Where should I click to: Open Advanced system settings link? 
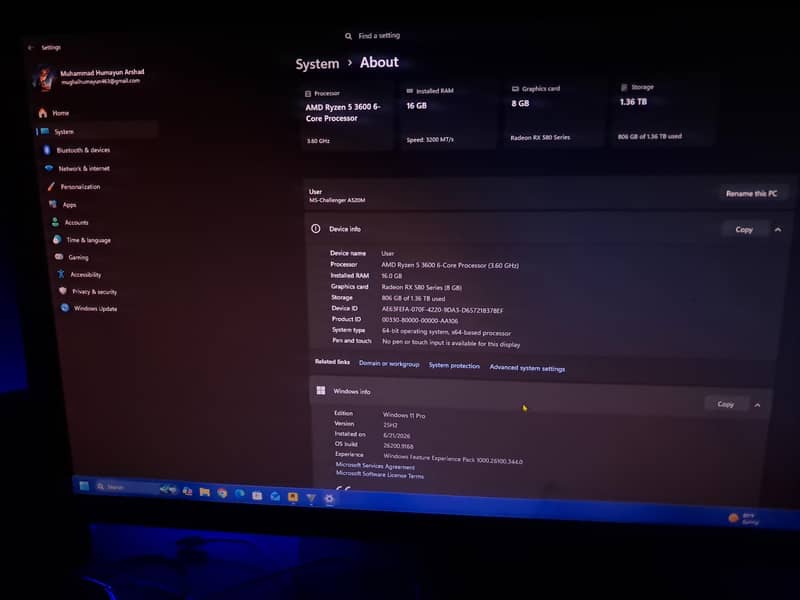(x=527, y=368)
